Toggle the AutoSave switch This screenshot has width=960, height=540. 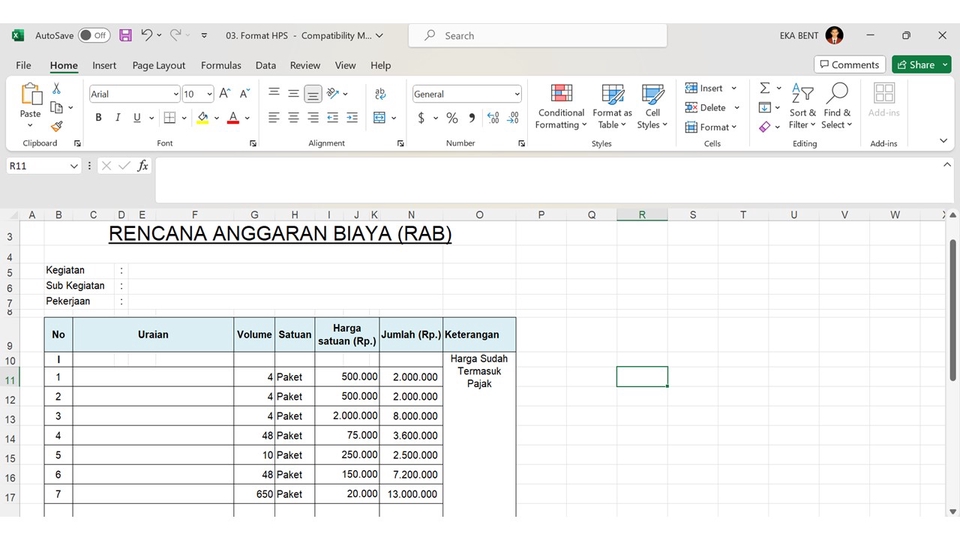coord(94,36)
